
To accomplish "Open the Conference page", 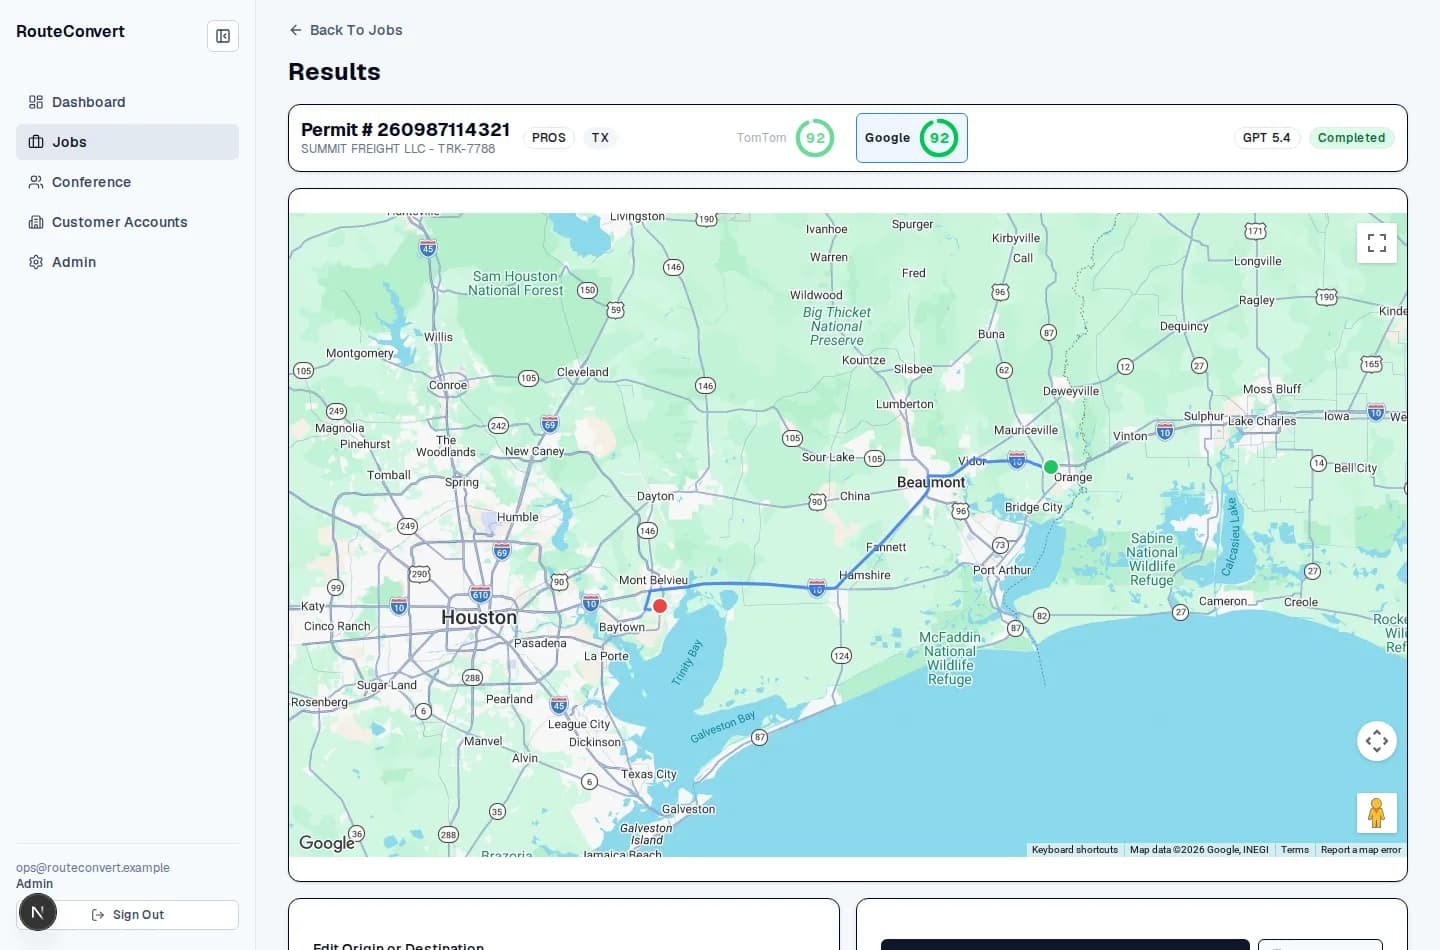I will (127, 182).
